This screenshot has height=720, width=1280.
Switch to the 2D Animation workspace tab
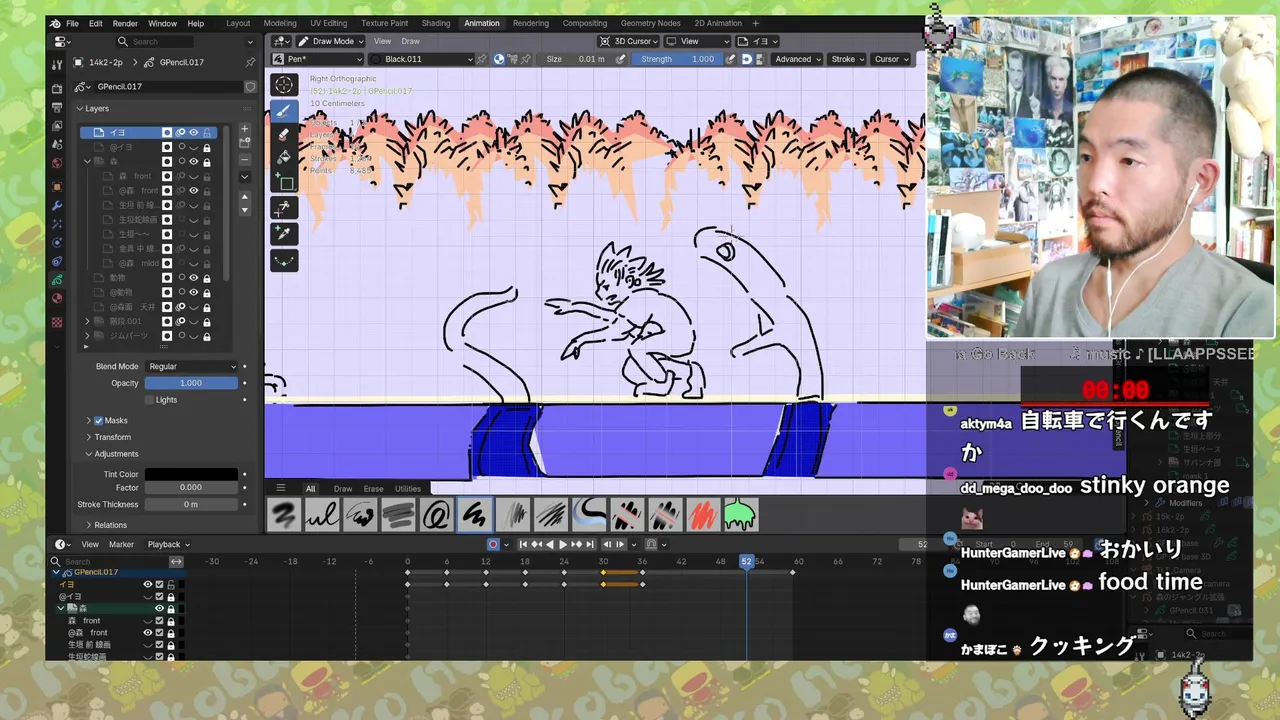tap(718, 23)
